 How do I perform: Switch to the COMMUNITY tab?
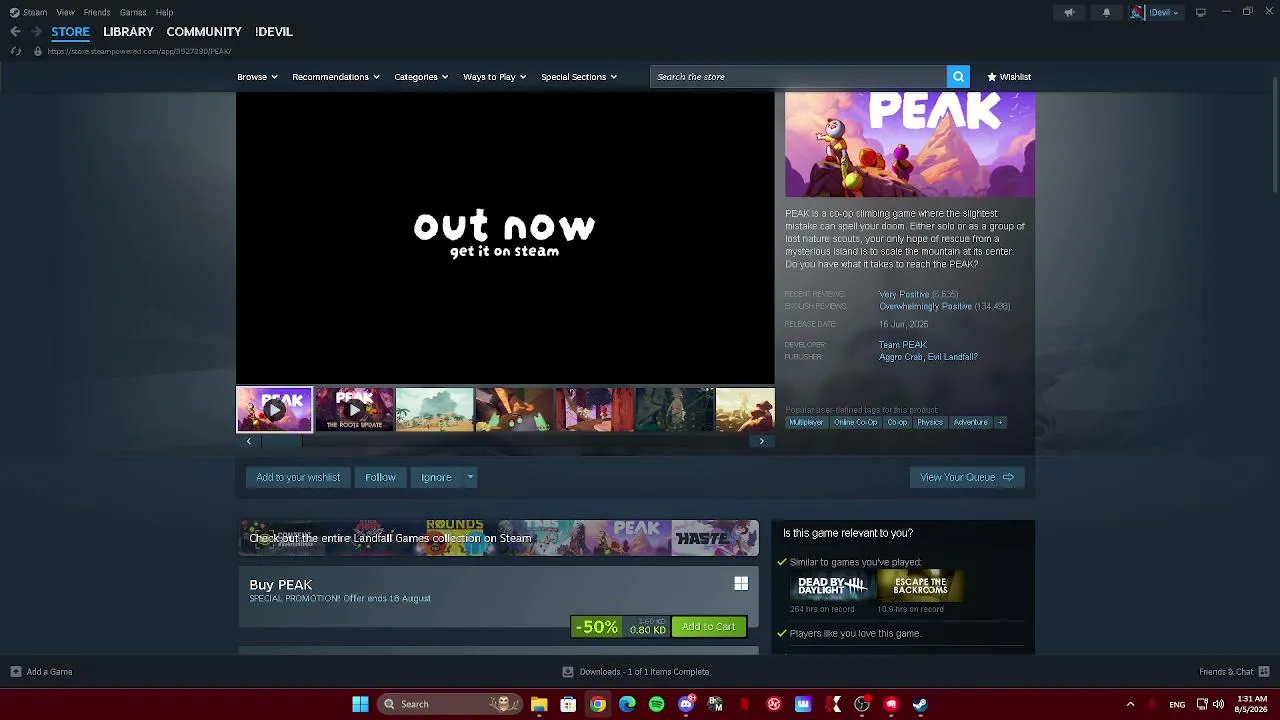[204, 32]
